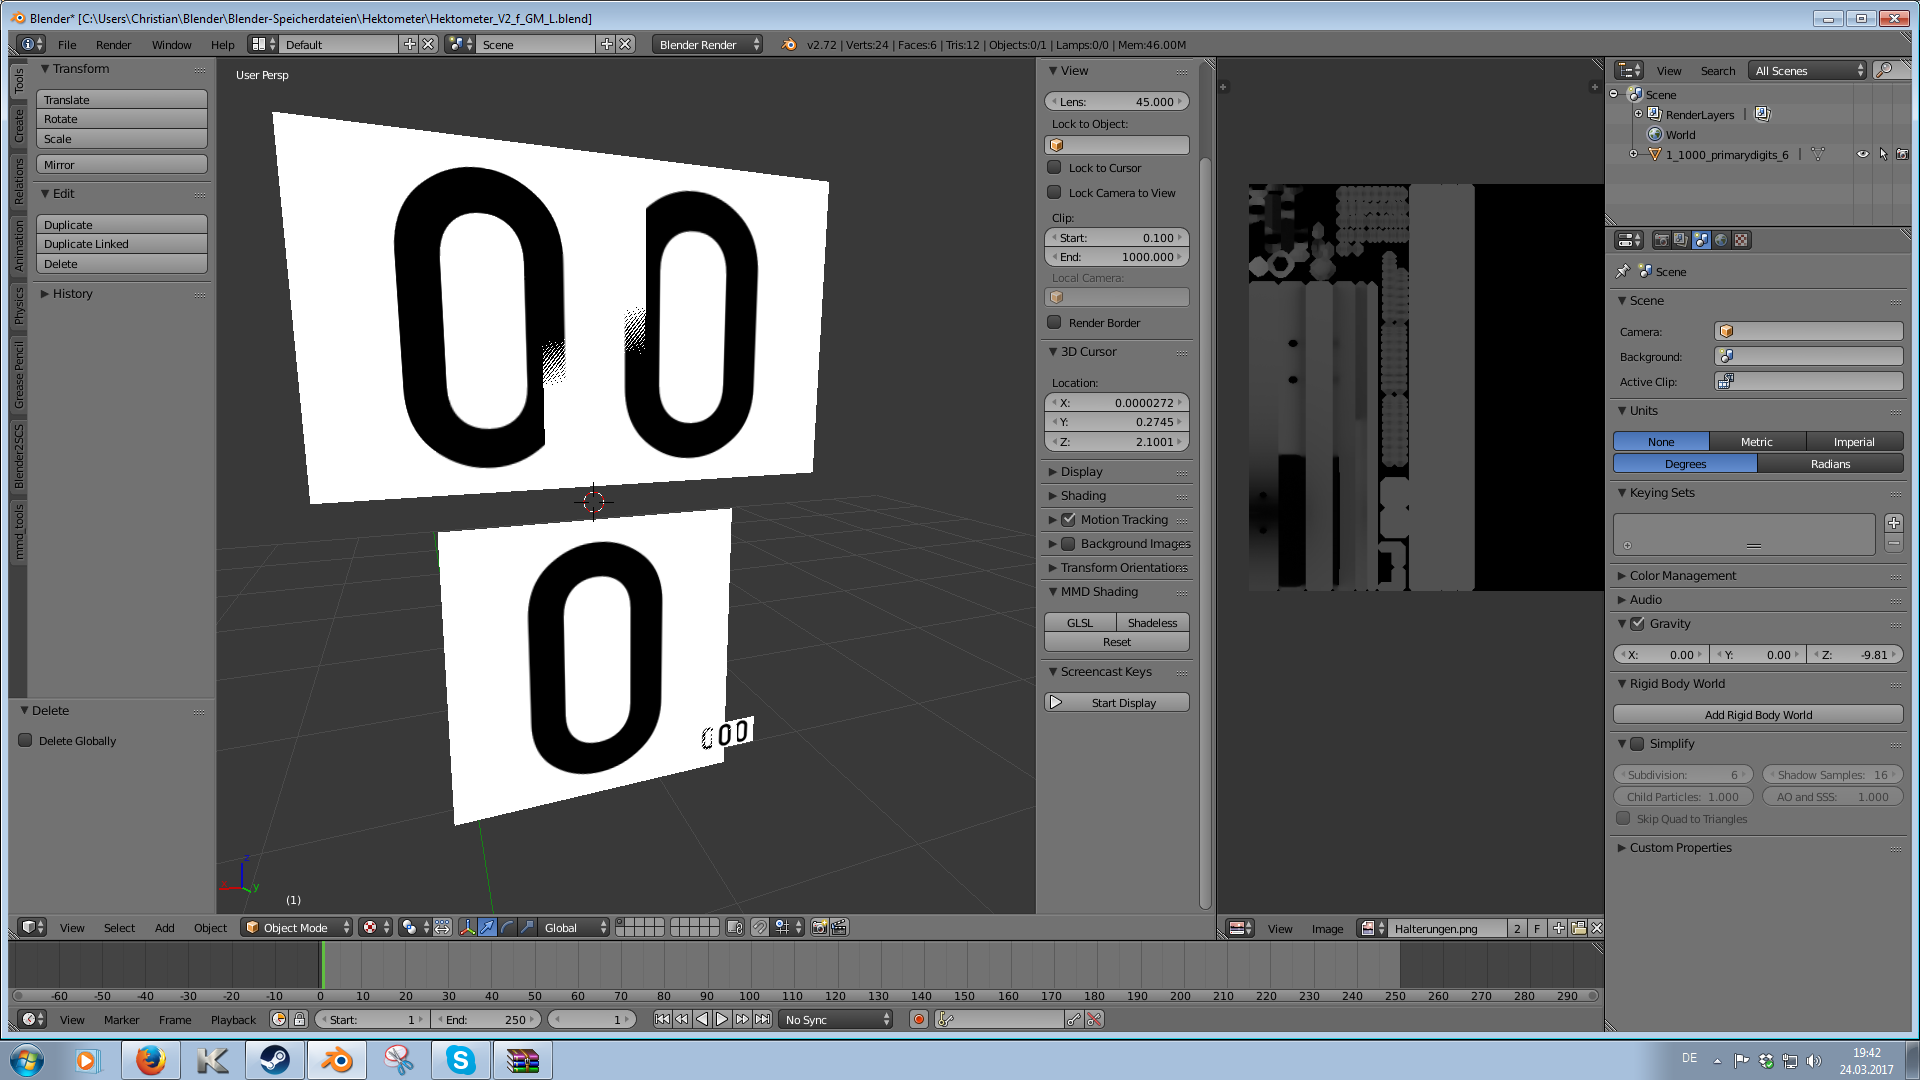1920x1080 pixels.
Task: Switch to World properties tab icon
Action: click(x=1721, y=240)
